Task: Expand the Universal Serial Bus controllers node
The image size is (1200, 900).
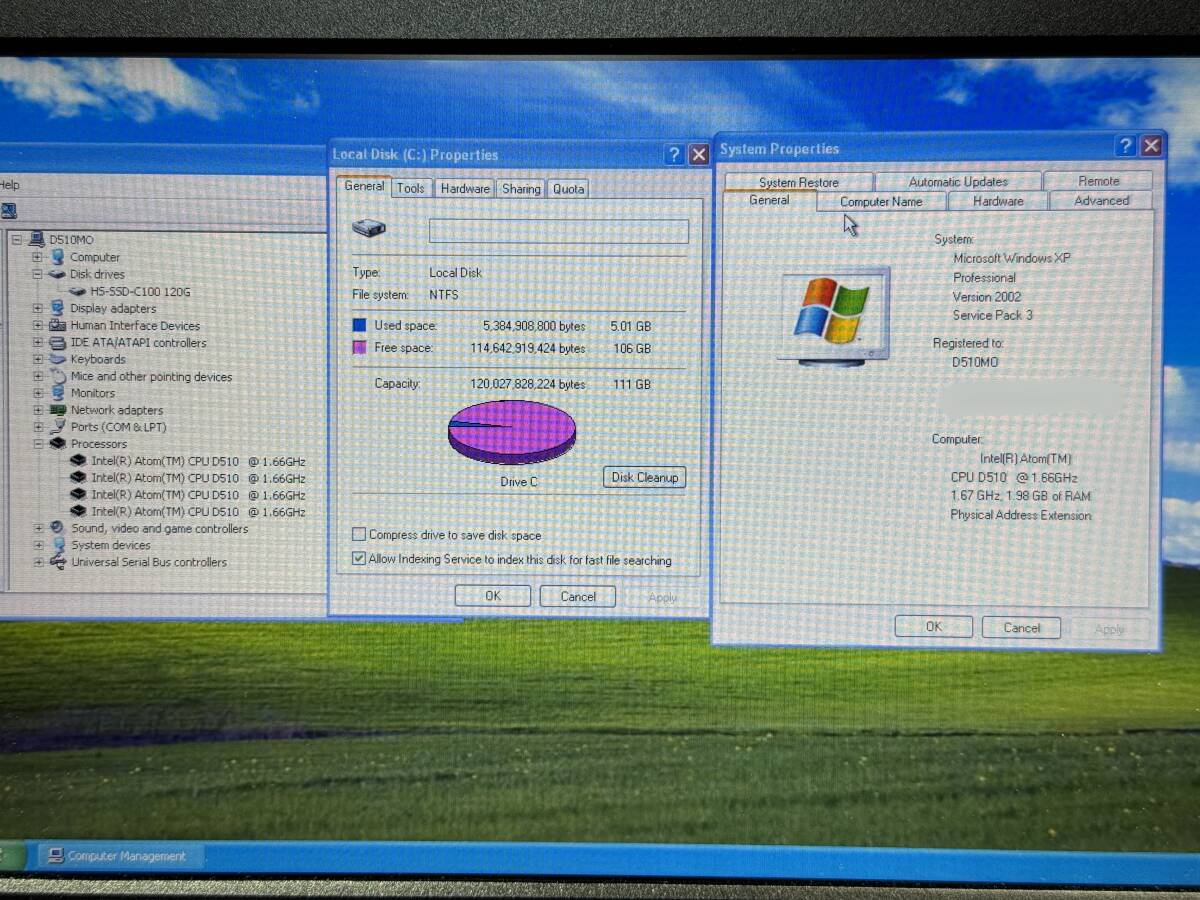Action: click(38, 562)
